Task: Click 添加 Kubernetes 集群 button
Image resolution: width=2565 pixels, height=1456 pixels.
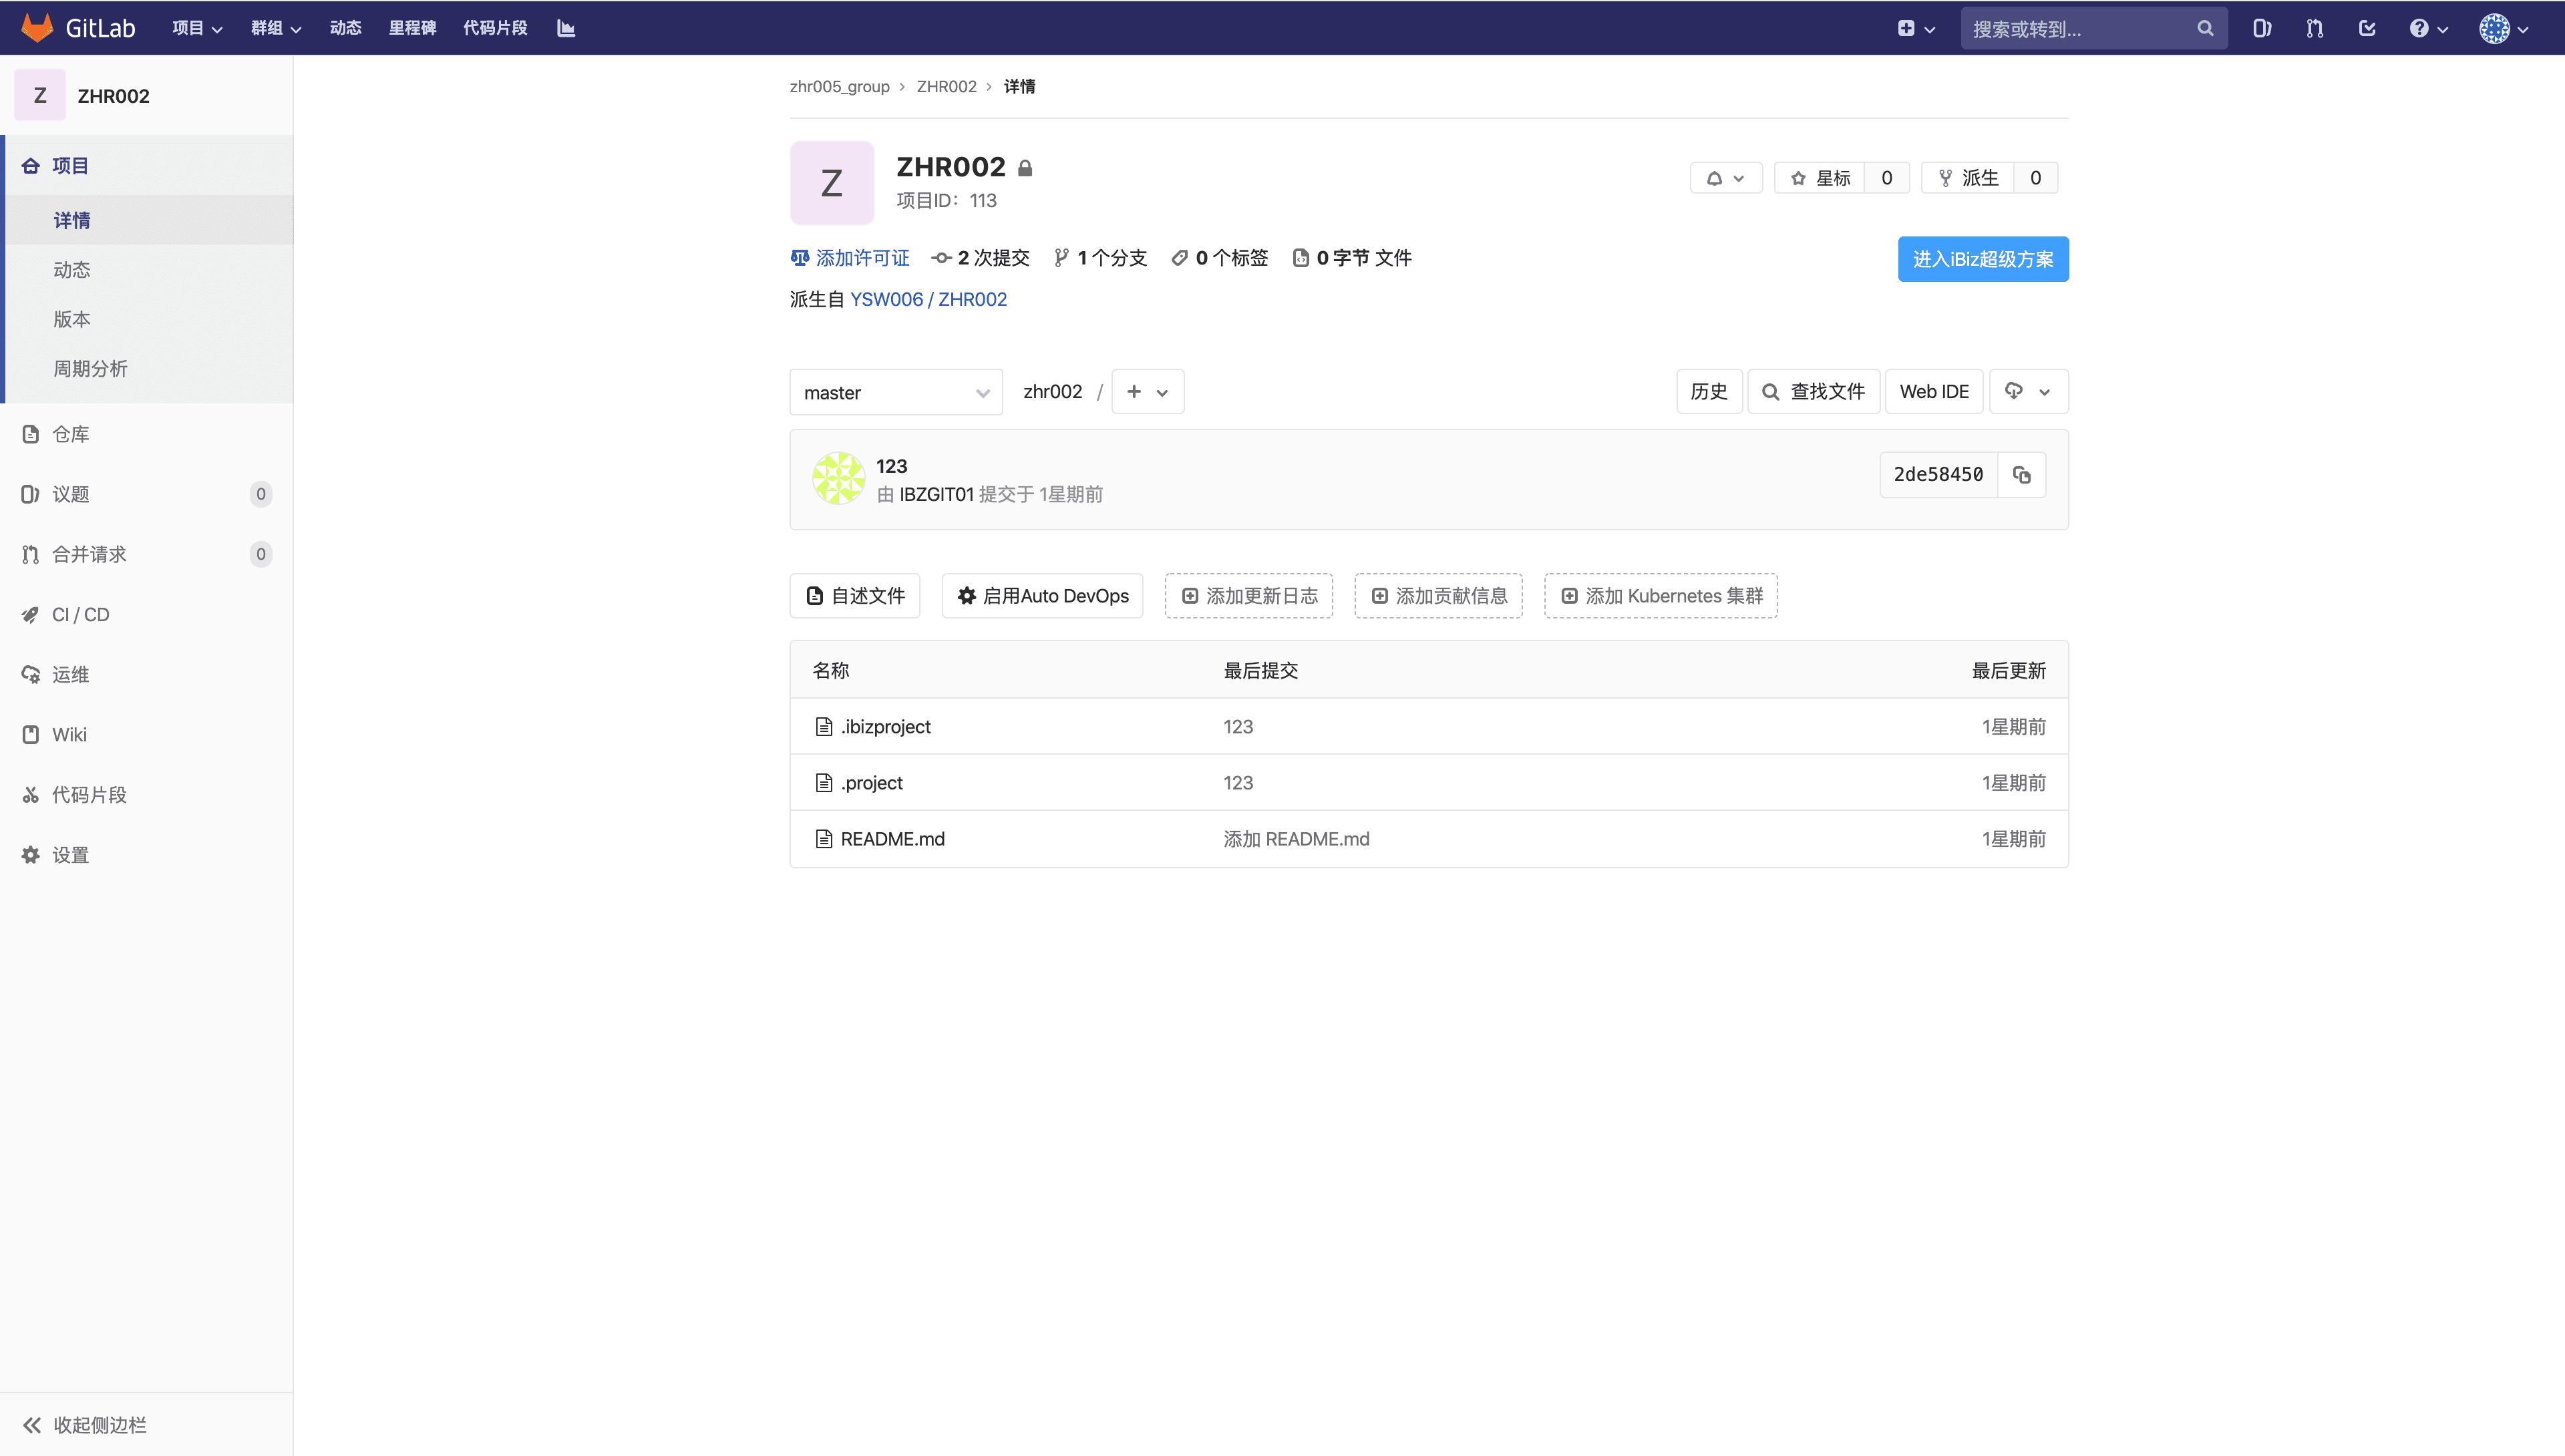Action: (1661, 596)
